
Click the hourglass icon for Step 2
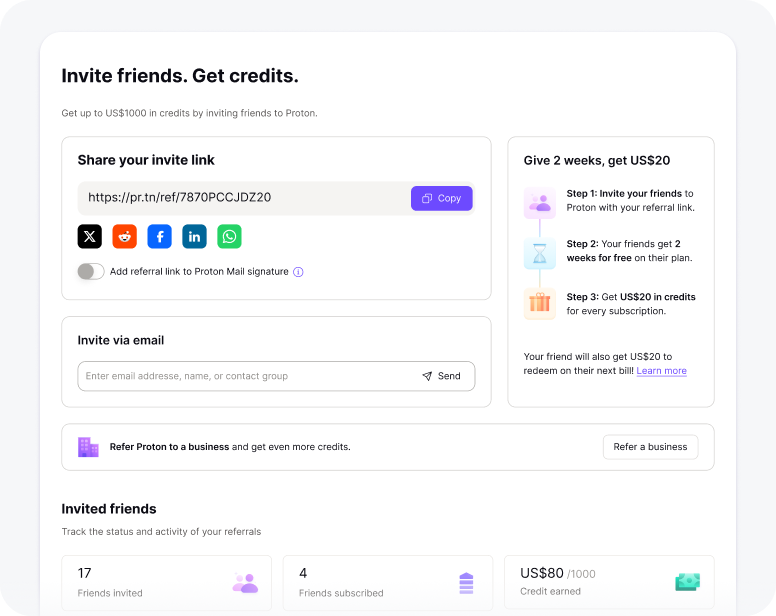pos(540,253)
